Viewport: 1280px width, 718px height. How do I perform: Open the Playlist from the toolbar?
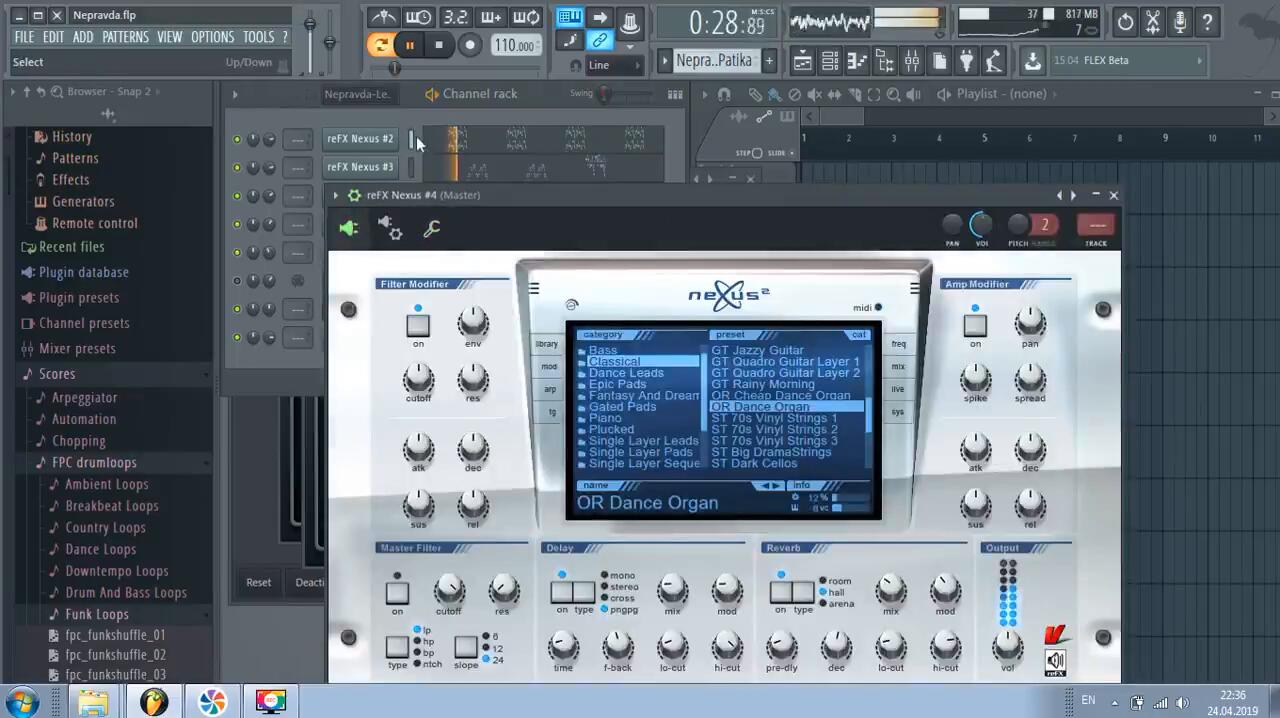tap(802, 62)
